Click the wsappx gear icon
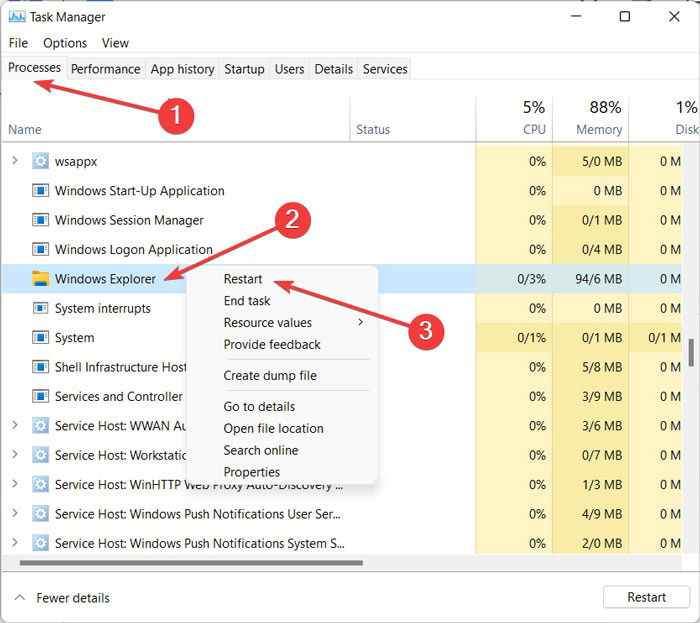 [x=40, y=161]
